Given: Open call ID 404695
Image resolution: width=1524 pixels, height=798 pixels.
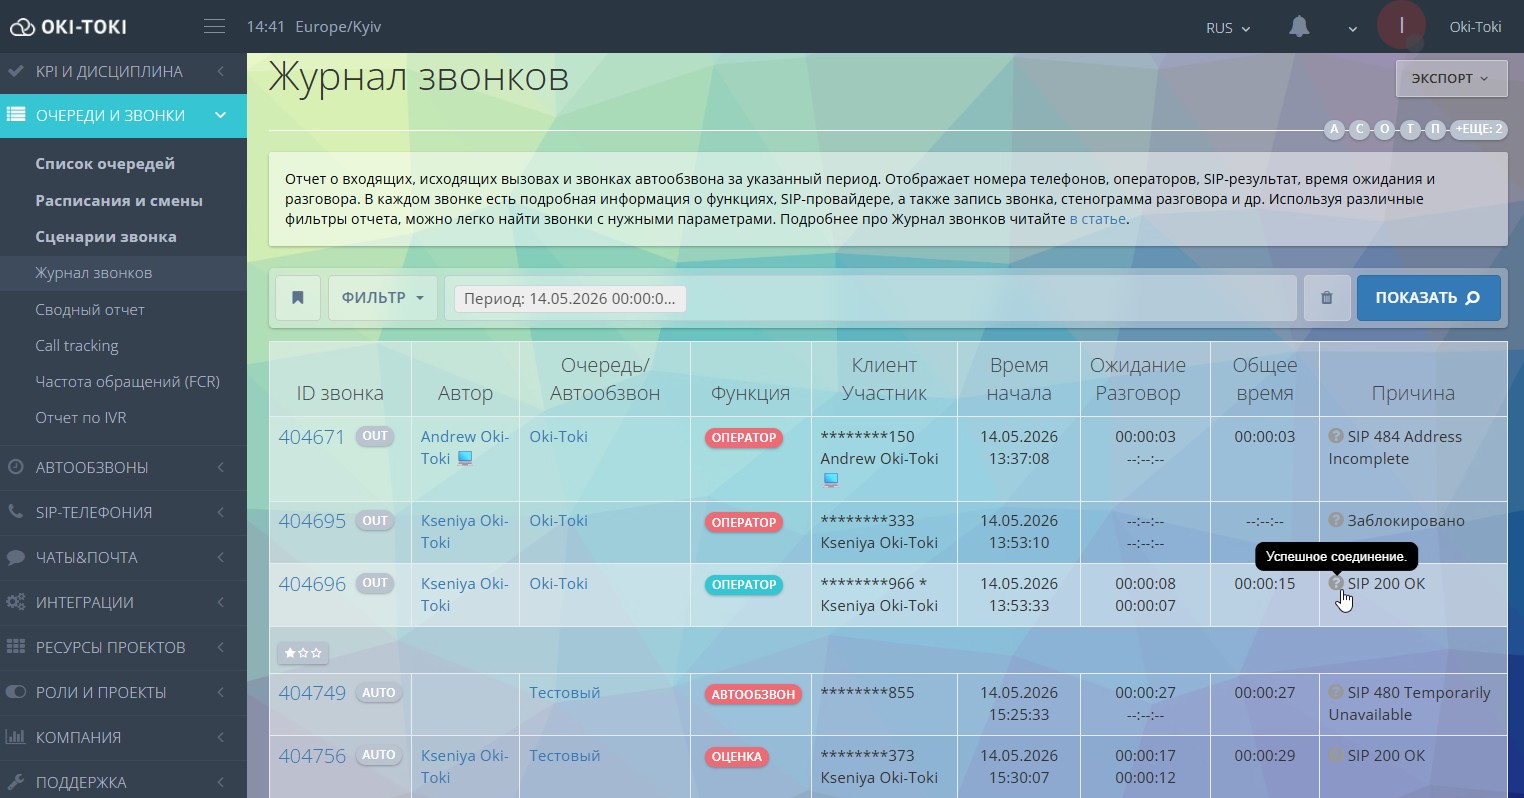Looking at the screenshot, I should click(x=312, y=521).
